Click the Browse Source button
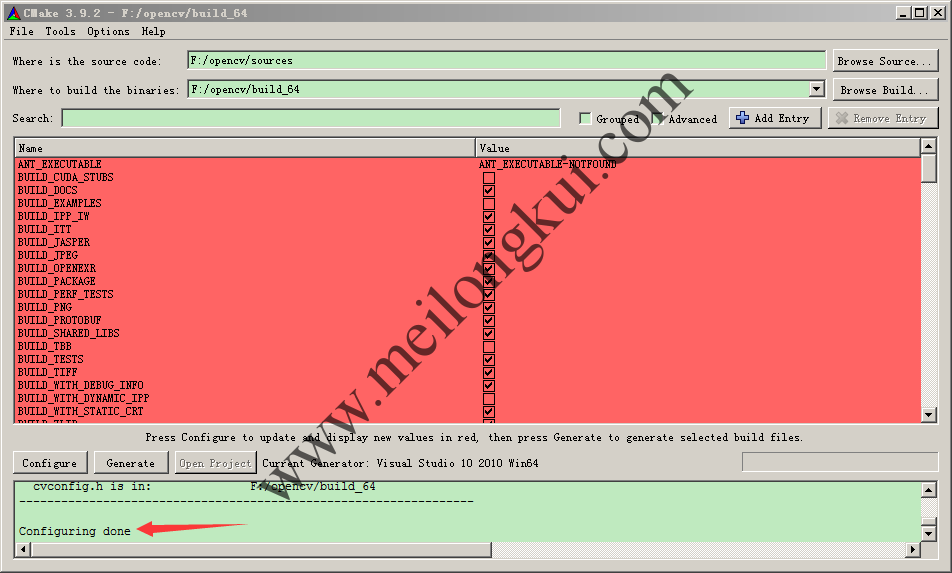 885,61
